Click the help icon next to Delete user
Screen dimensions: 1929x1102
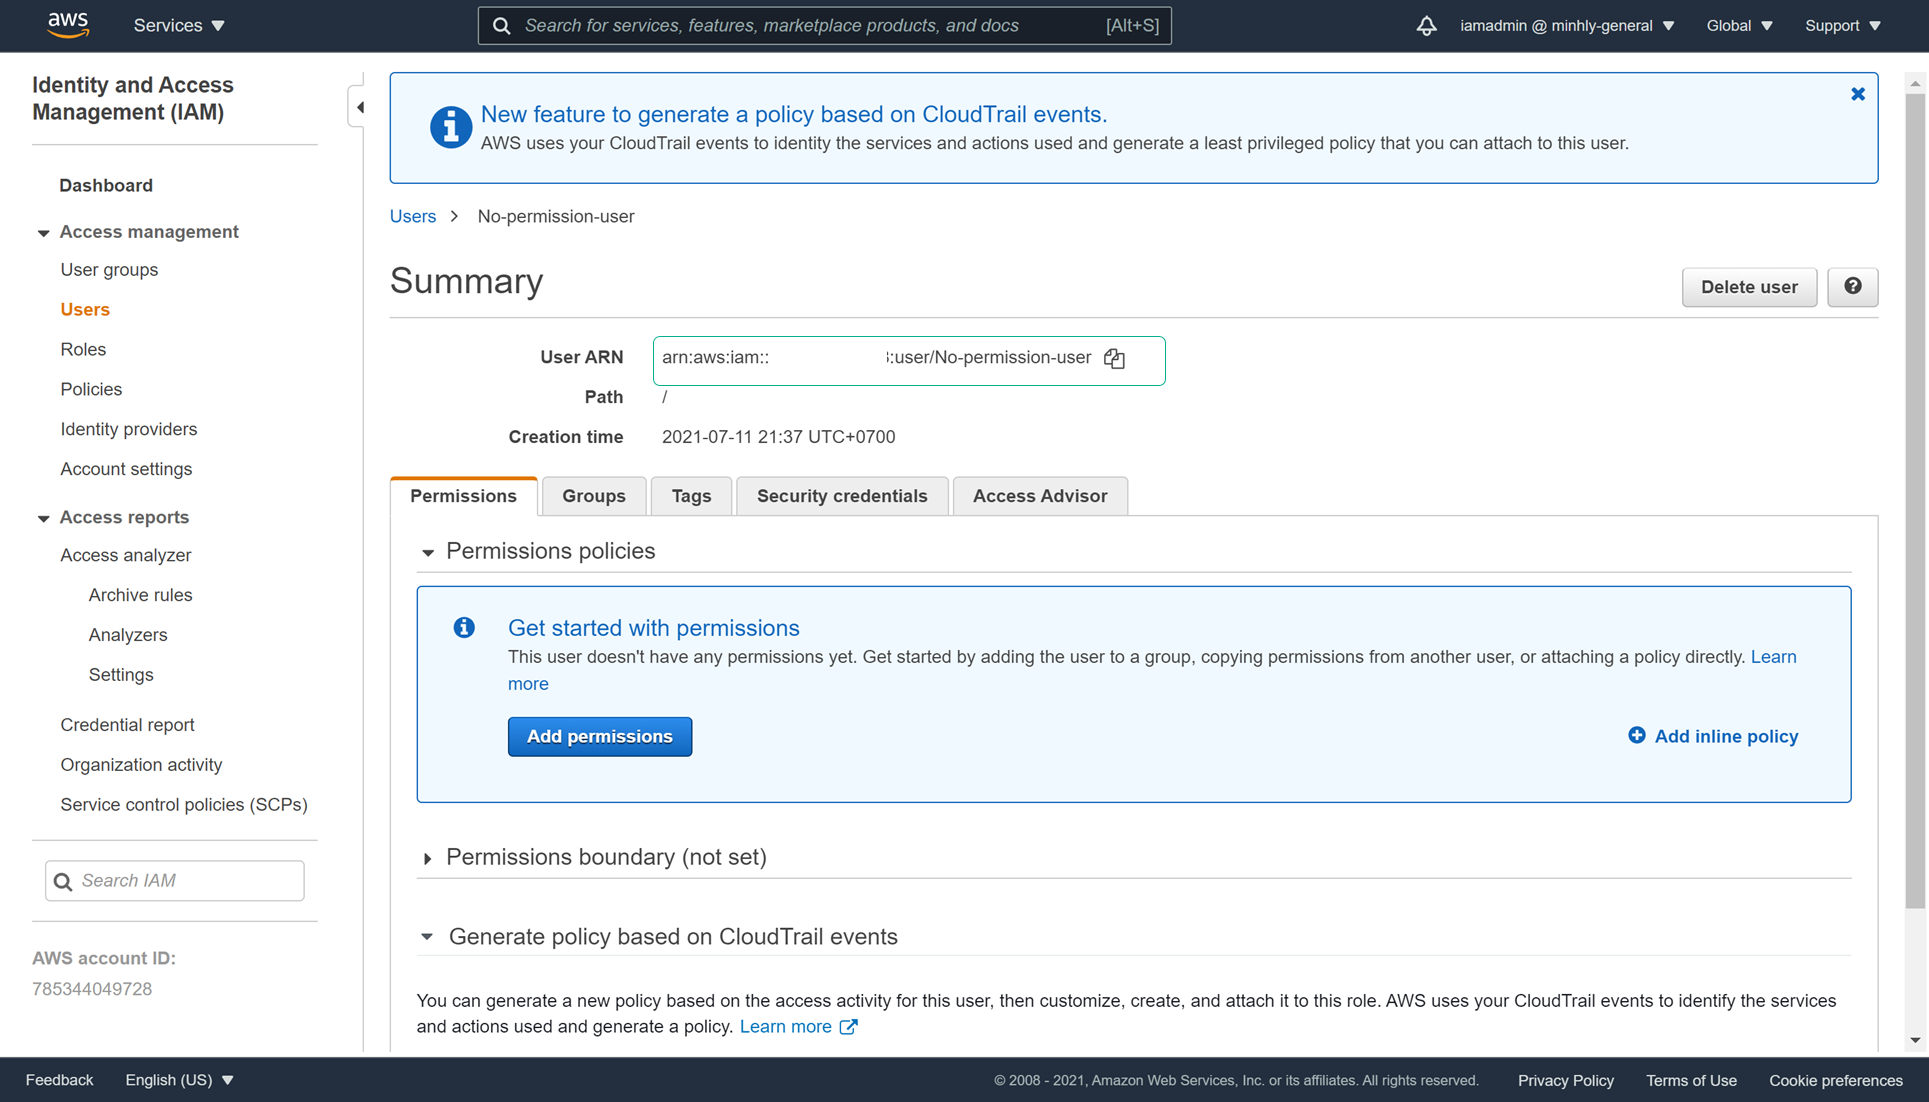click(x=1851, y=286)
